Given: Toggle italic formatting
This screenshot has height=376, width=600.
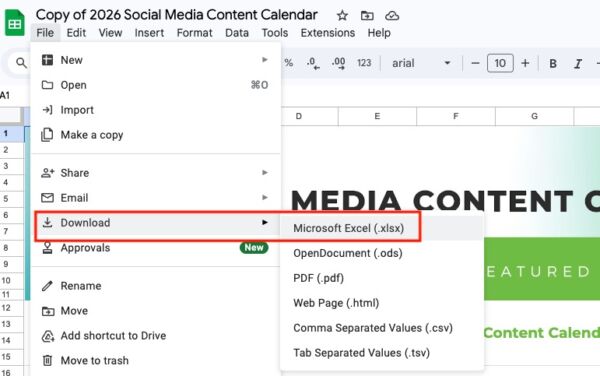Looking at the screenshot, I should [578, 63].
